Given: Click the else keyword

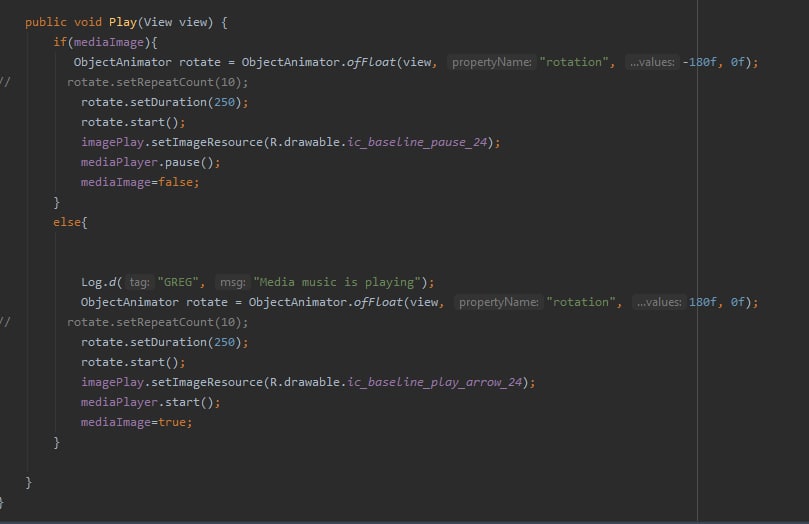Looking at the screenshot, I should (x=67, y=222).
